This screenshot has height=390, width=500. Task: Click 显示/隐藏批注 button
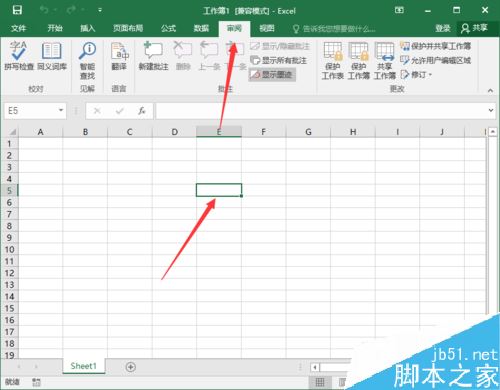click(280, 46)
